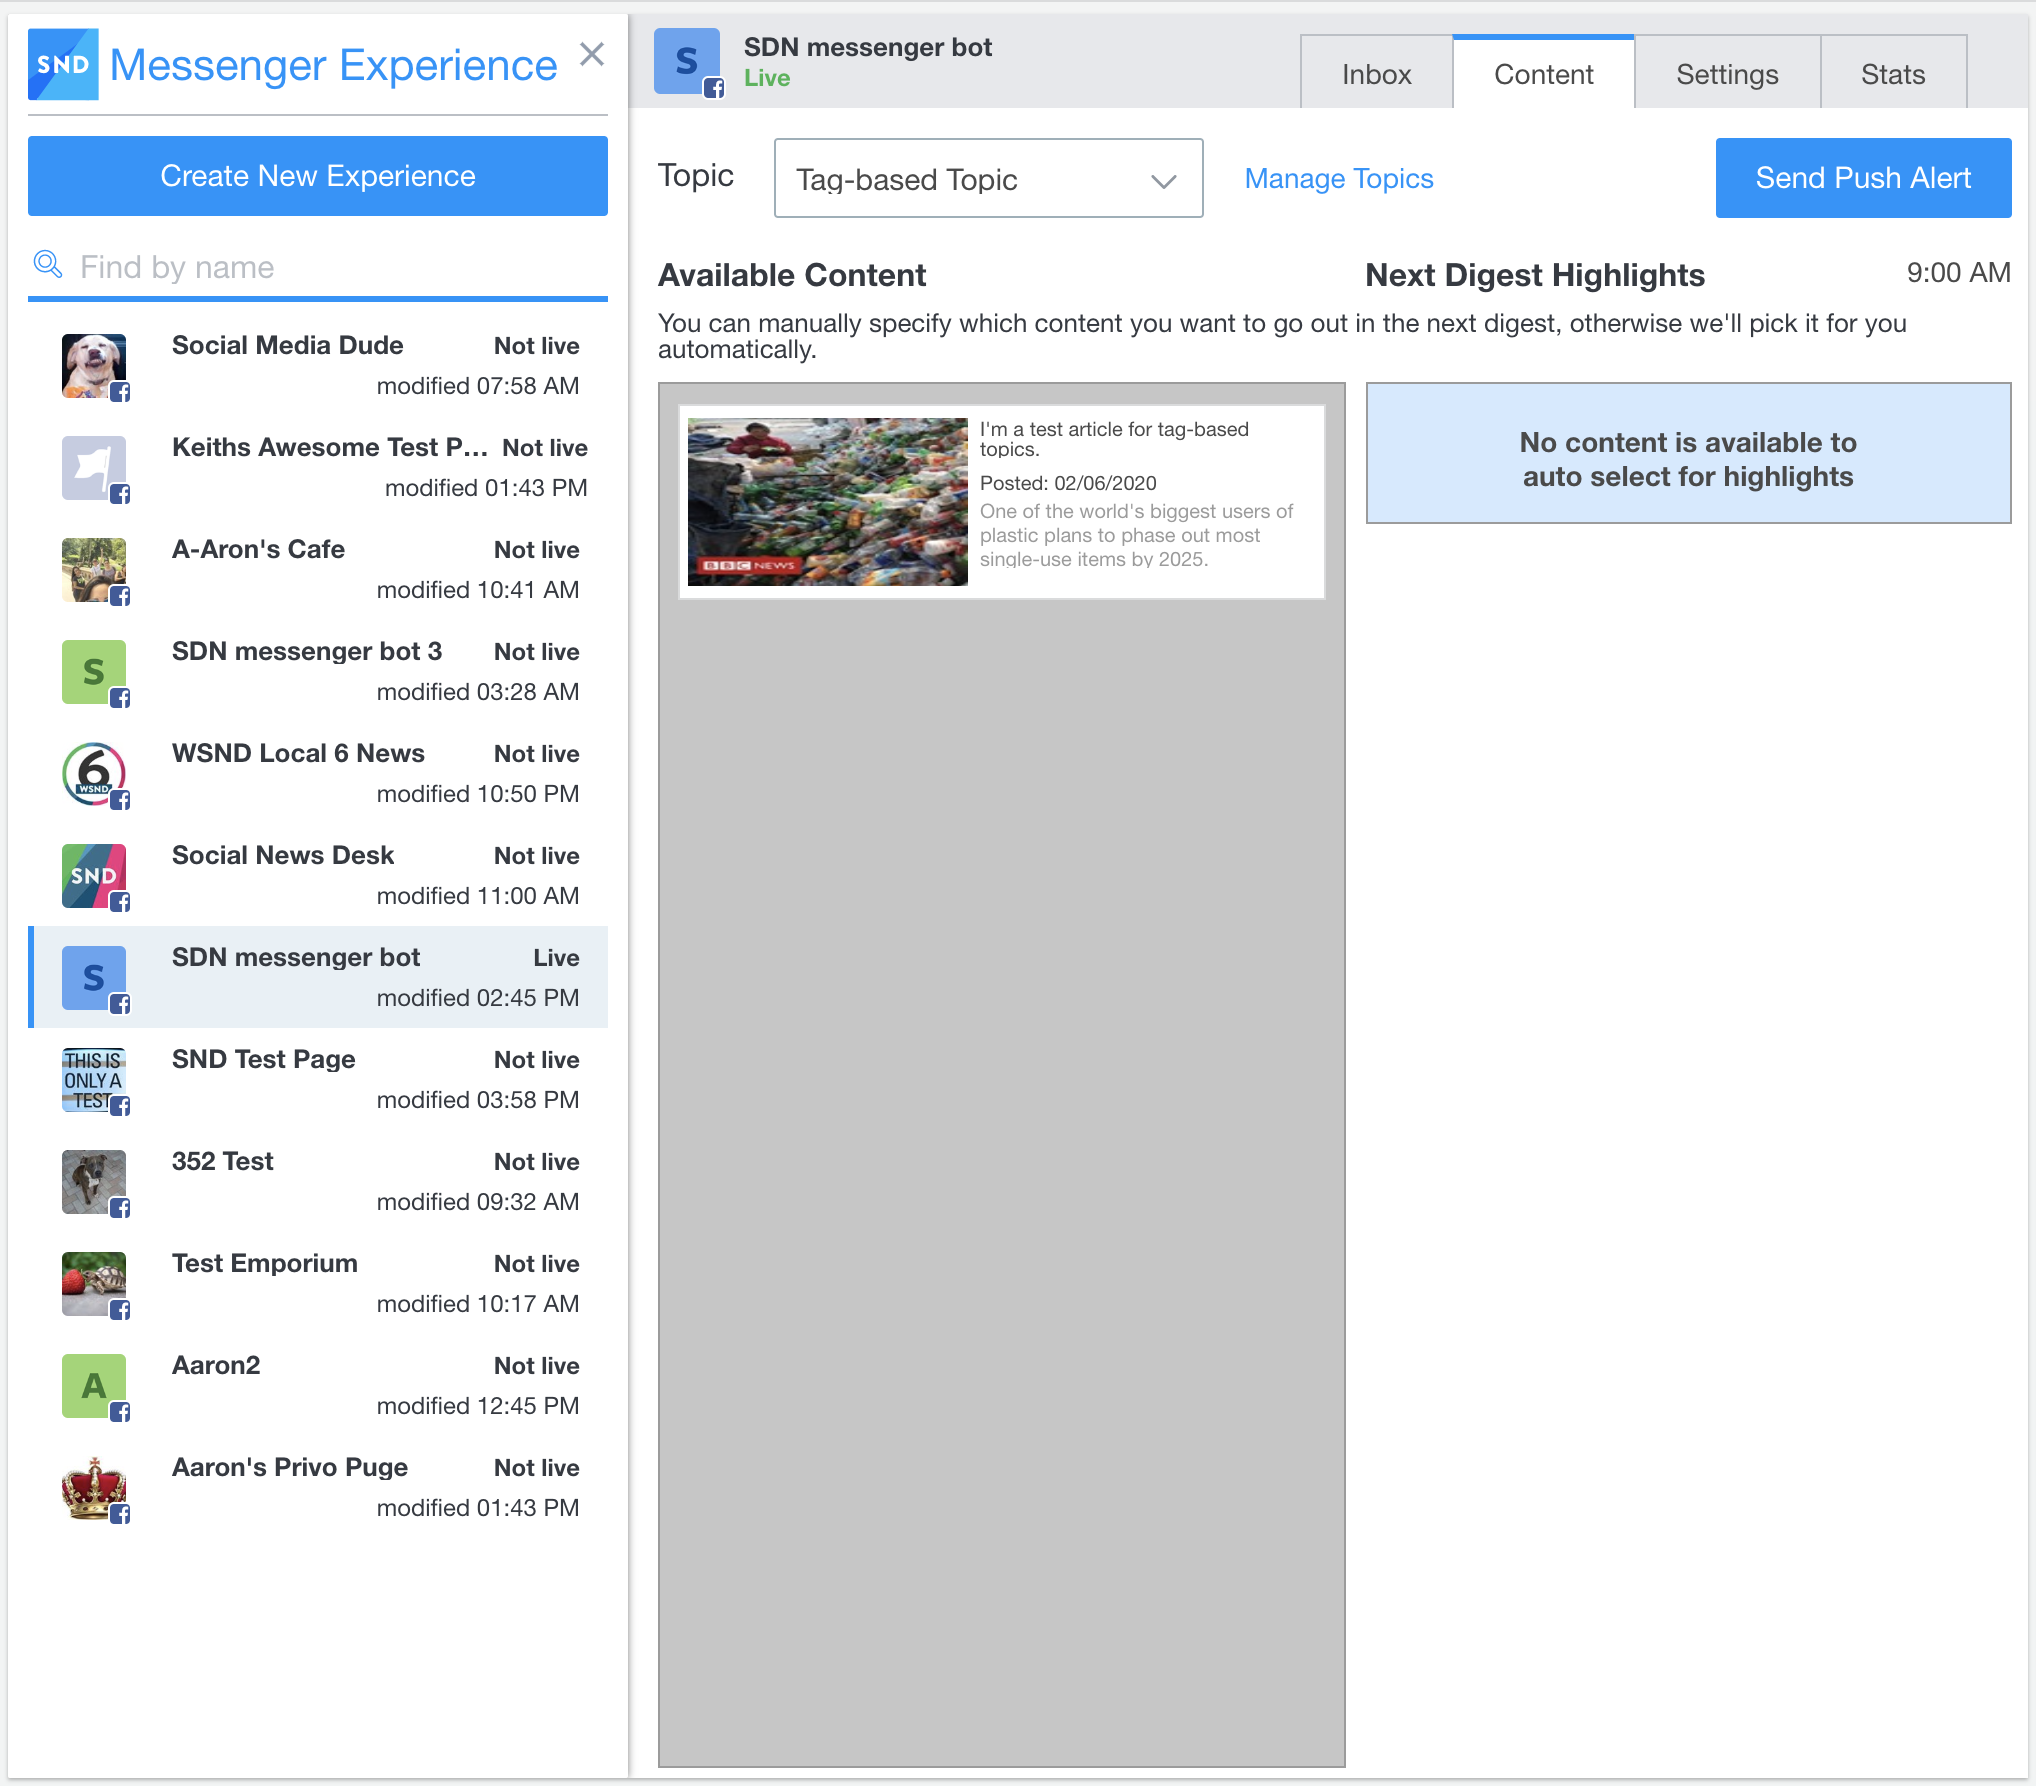Viewport: 2036px width, 1786px height.
Task: Focus the Find by name field
Action: (x=318, y=267)
